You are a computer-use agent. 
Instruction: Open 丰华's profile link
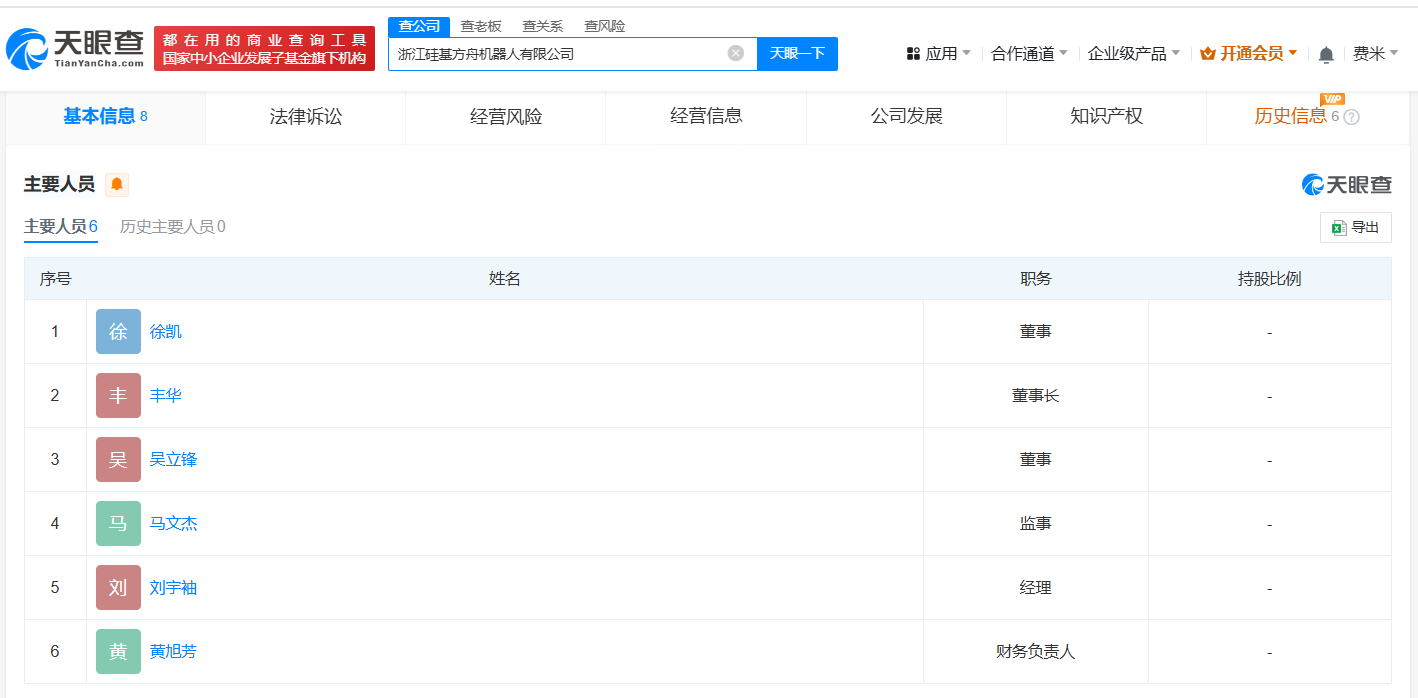click(166, 396)
